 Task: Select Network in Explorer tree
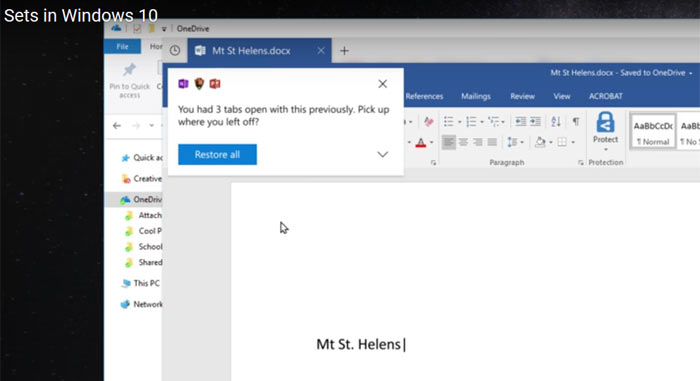[x=142, y=304]
